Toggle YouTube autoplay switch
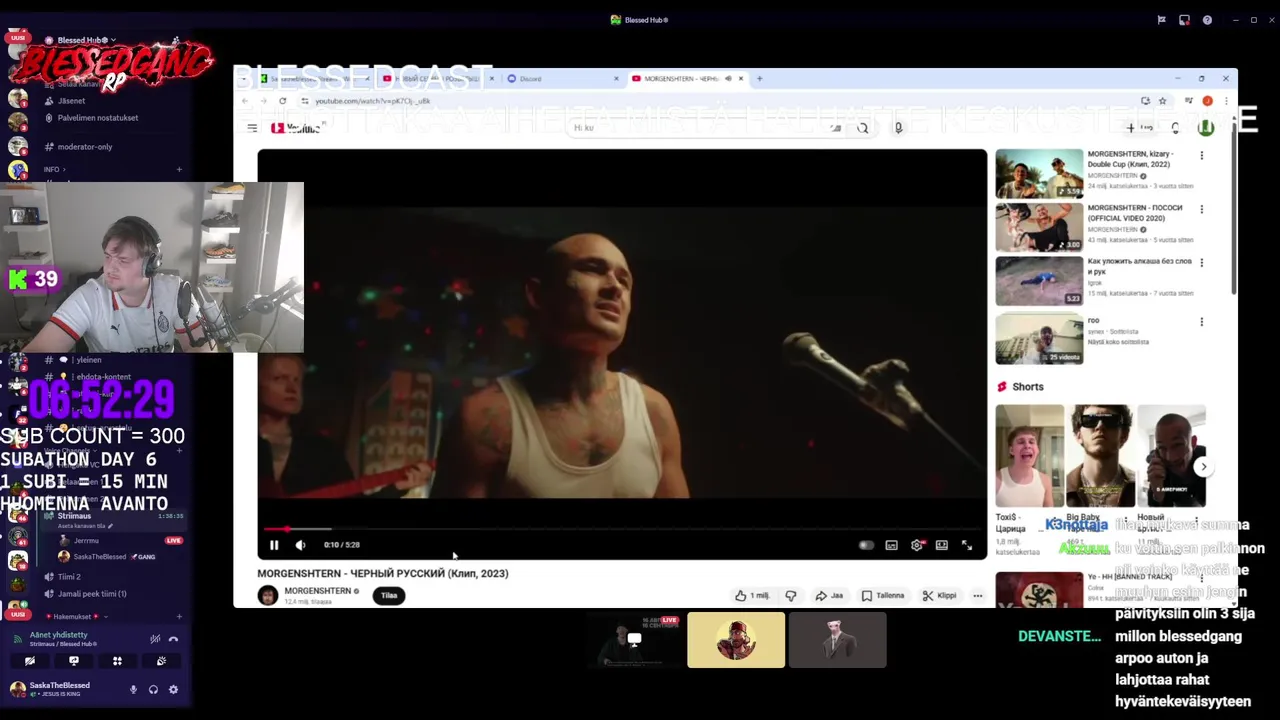1280x720 pixels. [866, 545]
